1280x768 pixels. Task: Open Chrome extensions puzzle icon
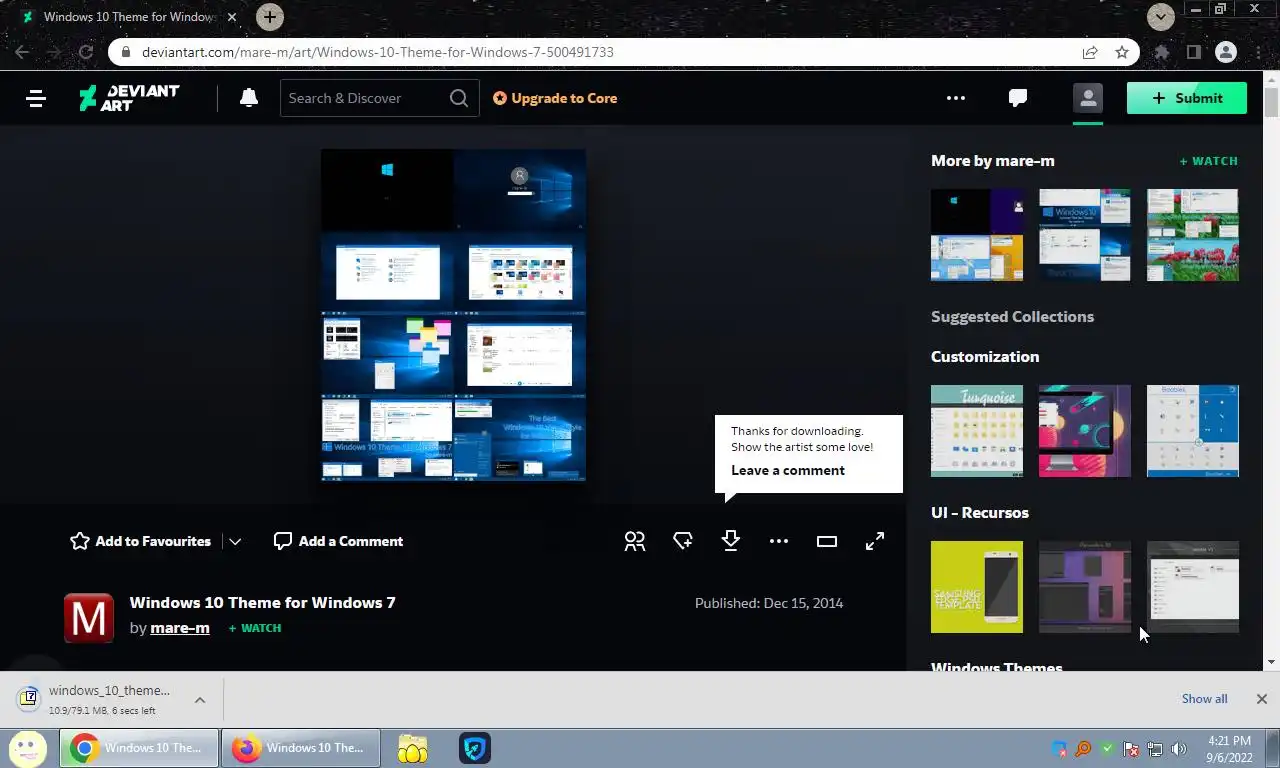(1162, 52)
